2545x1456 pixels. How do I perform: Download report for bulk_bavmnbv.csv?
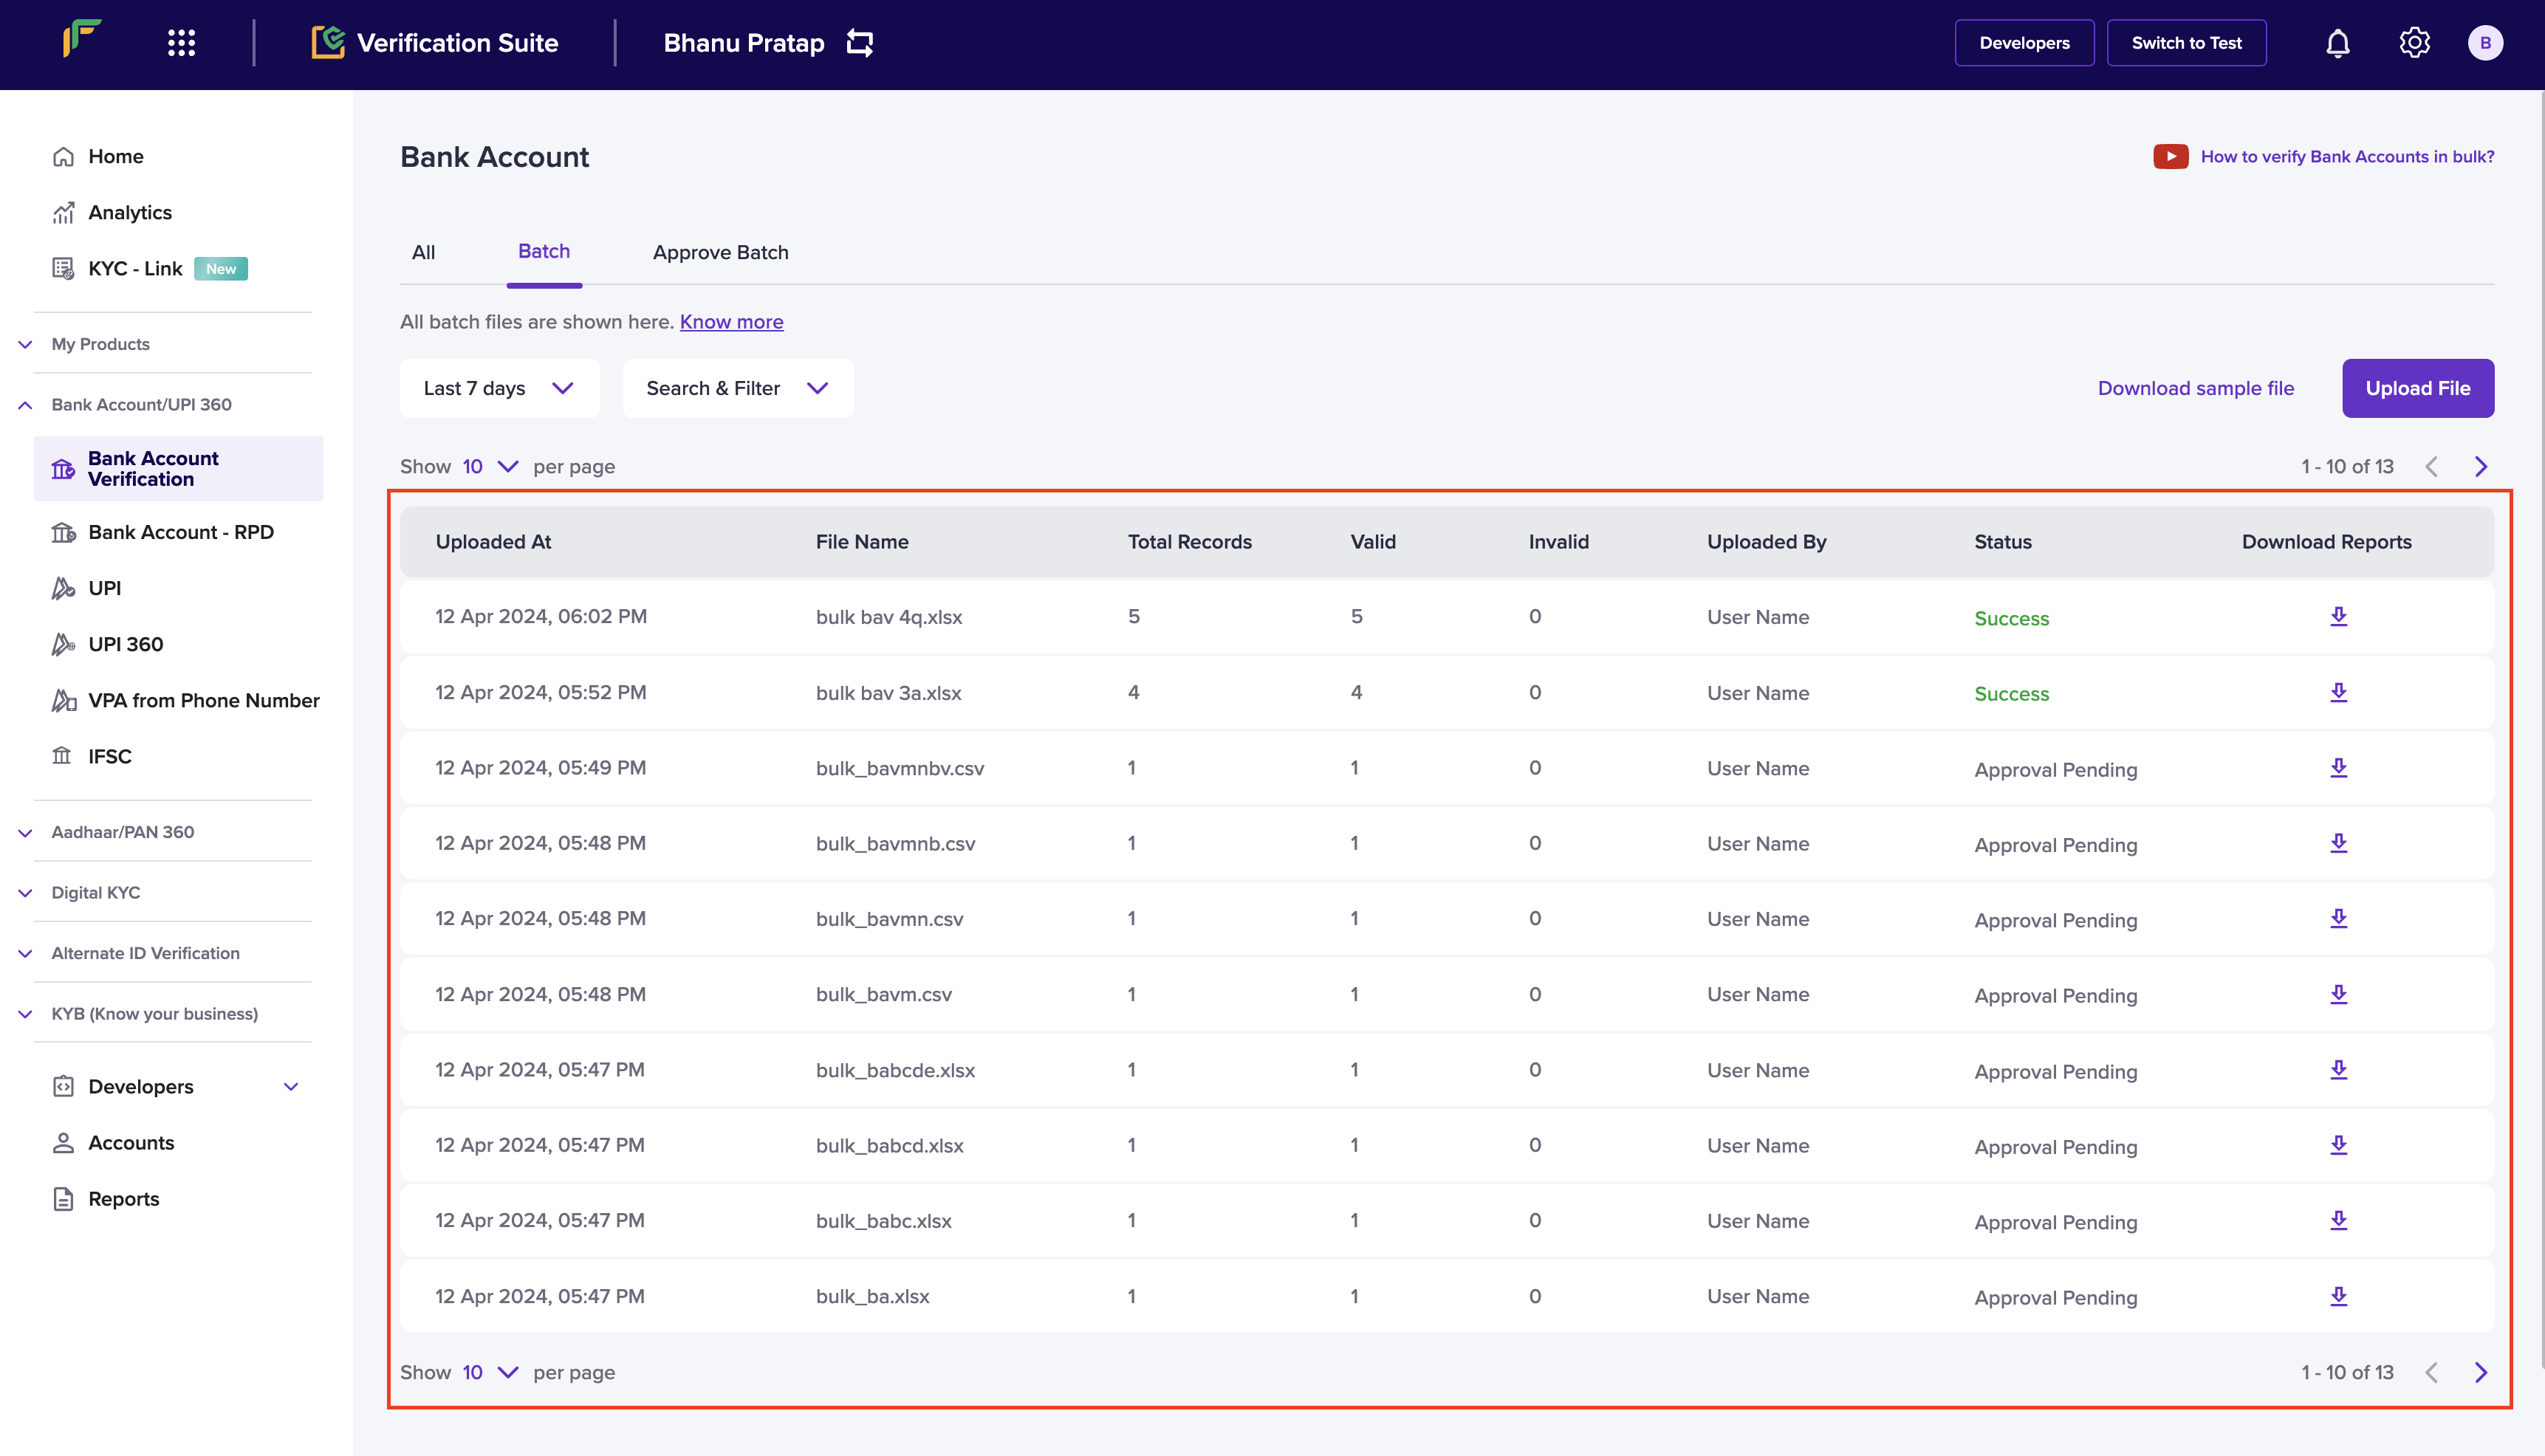[2338, 767]
